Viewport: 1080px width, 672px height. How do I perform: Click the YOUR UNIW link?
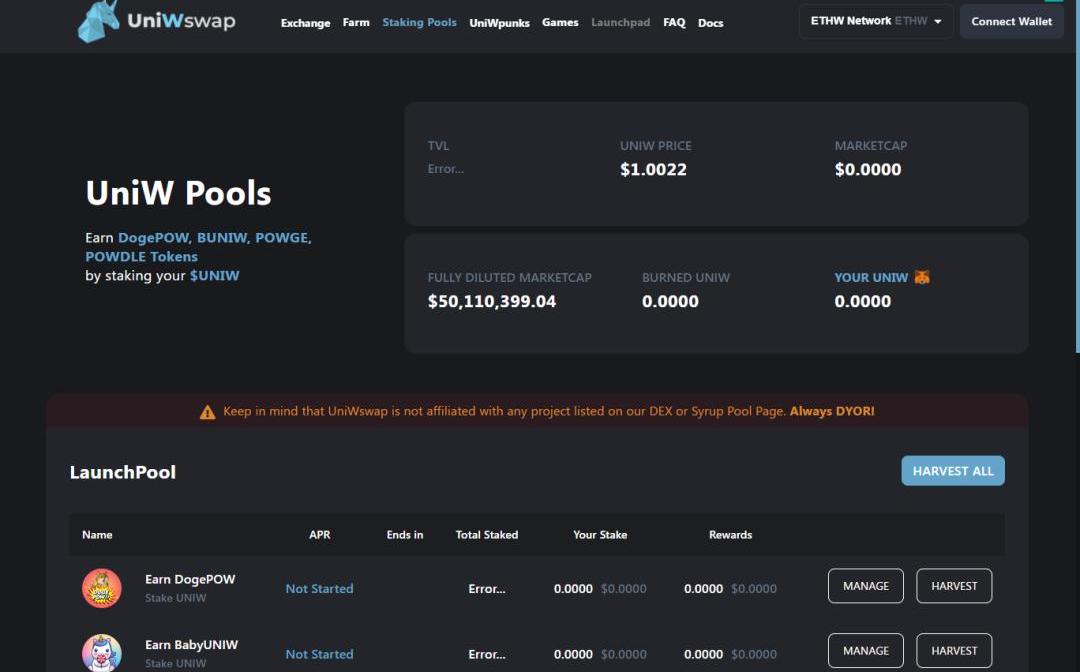click(x=871, y=277)
